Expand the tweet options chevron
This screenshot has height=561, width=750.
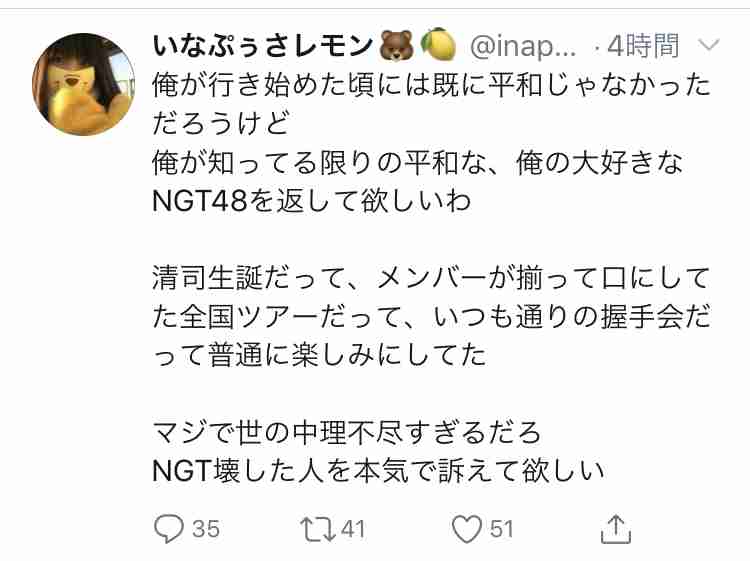pyautogui.click(x=708, y=45)
